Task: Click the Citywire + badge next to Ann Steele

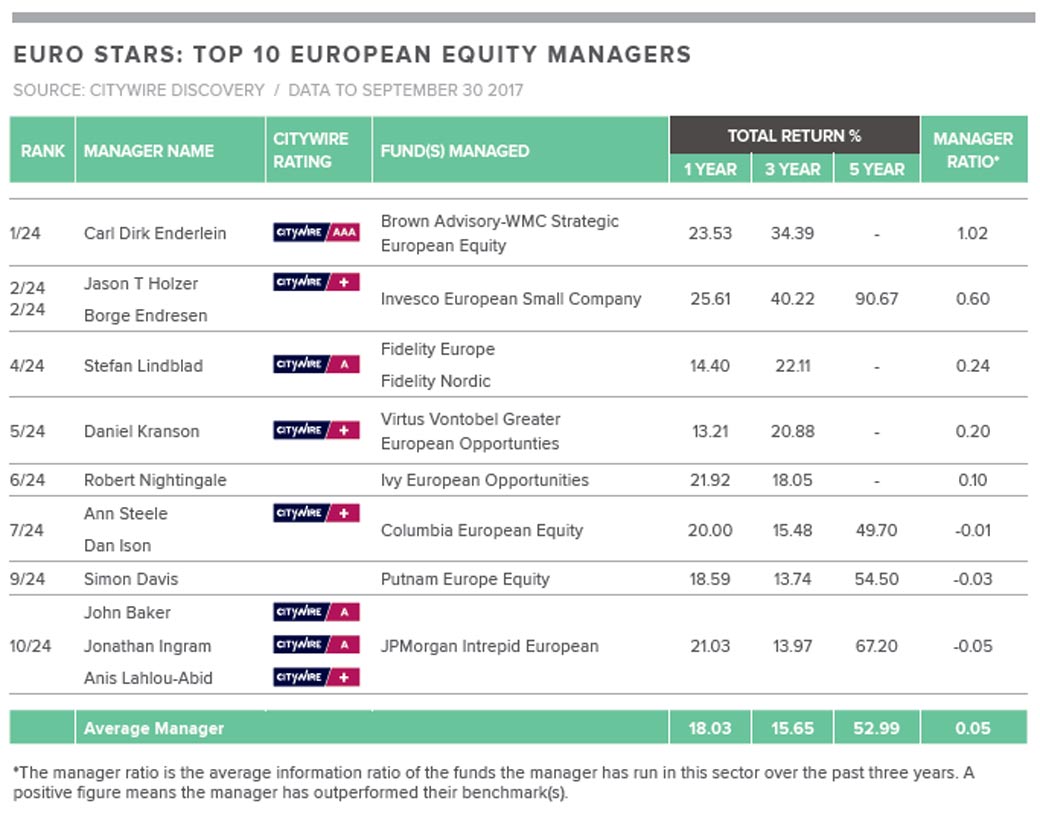Action: (316, 513)
